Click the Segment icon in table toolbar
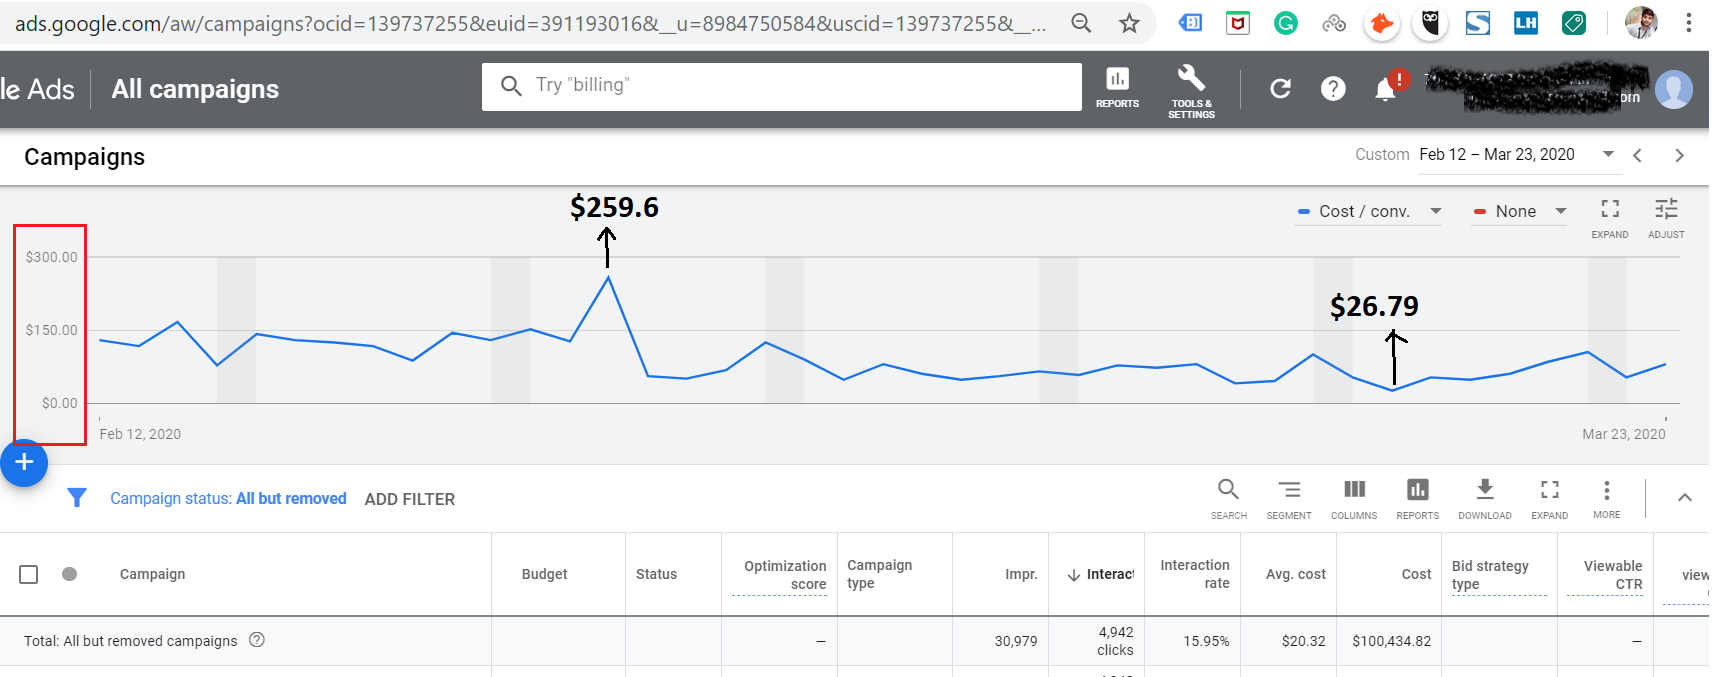Viewport: 1712px width, 677px height. click(1288, 497)
